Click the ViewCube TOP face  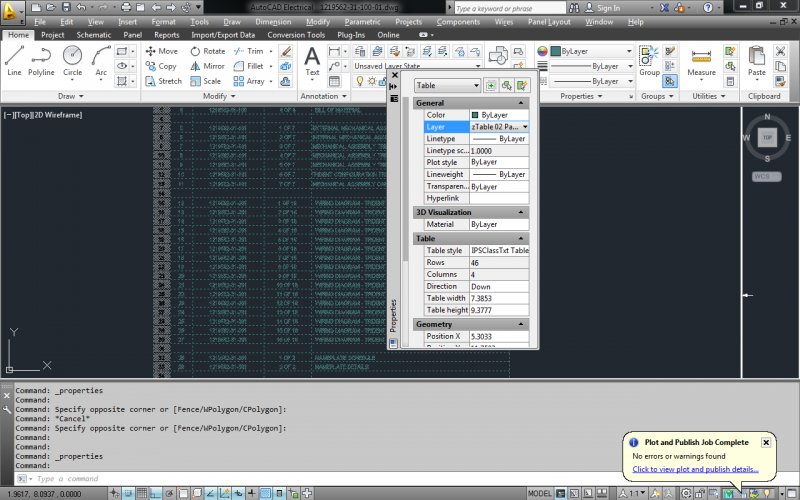coord(767,137)
